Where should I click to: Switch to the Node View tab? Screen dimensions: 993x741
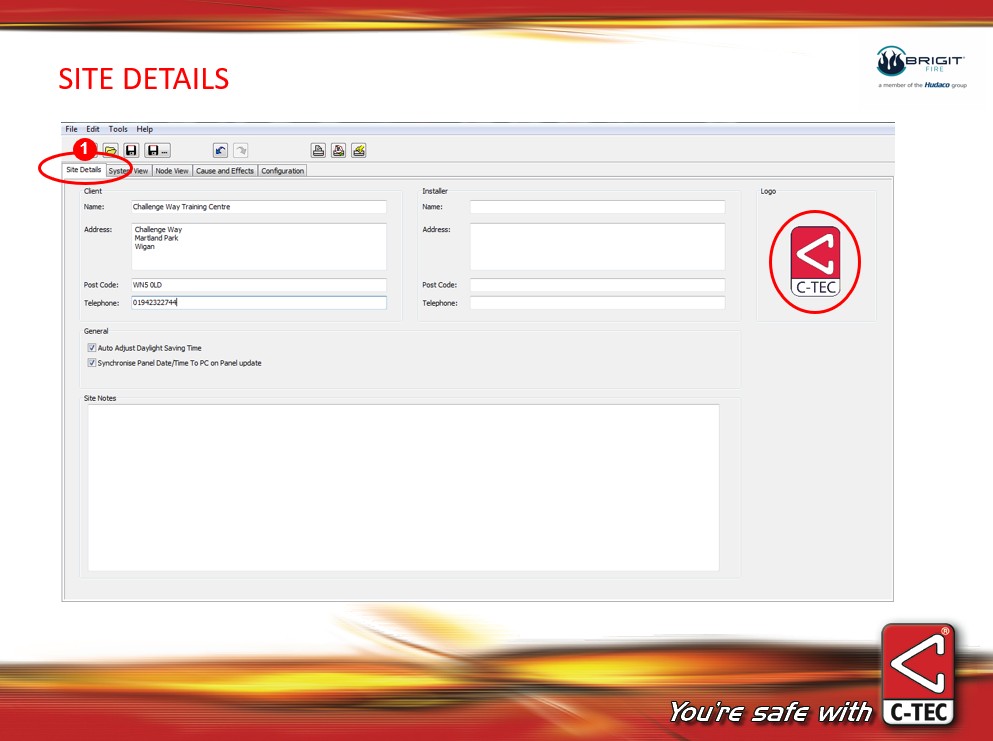(172, 171)
